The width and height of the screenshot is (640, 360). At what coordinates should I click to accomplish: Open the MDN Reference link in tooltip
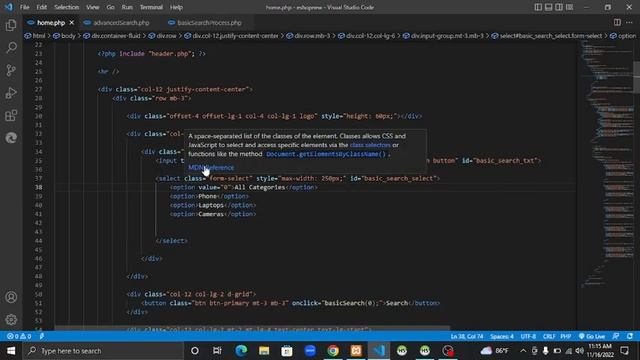pos(211,167)
